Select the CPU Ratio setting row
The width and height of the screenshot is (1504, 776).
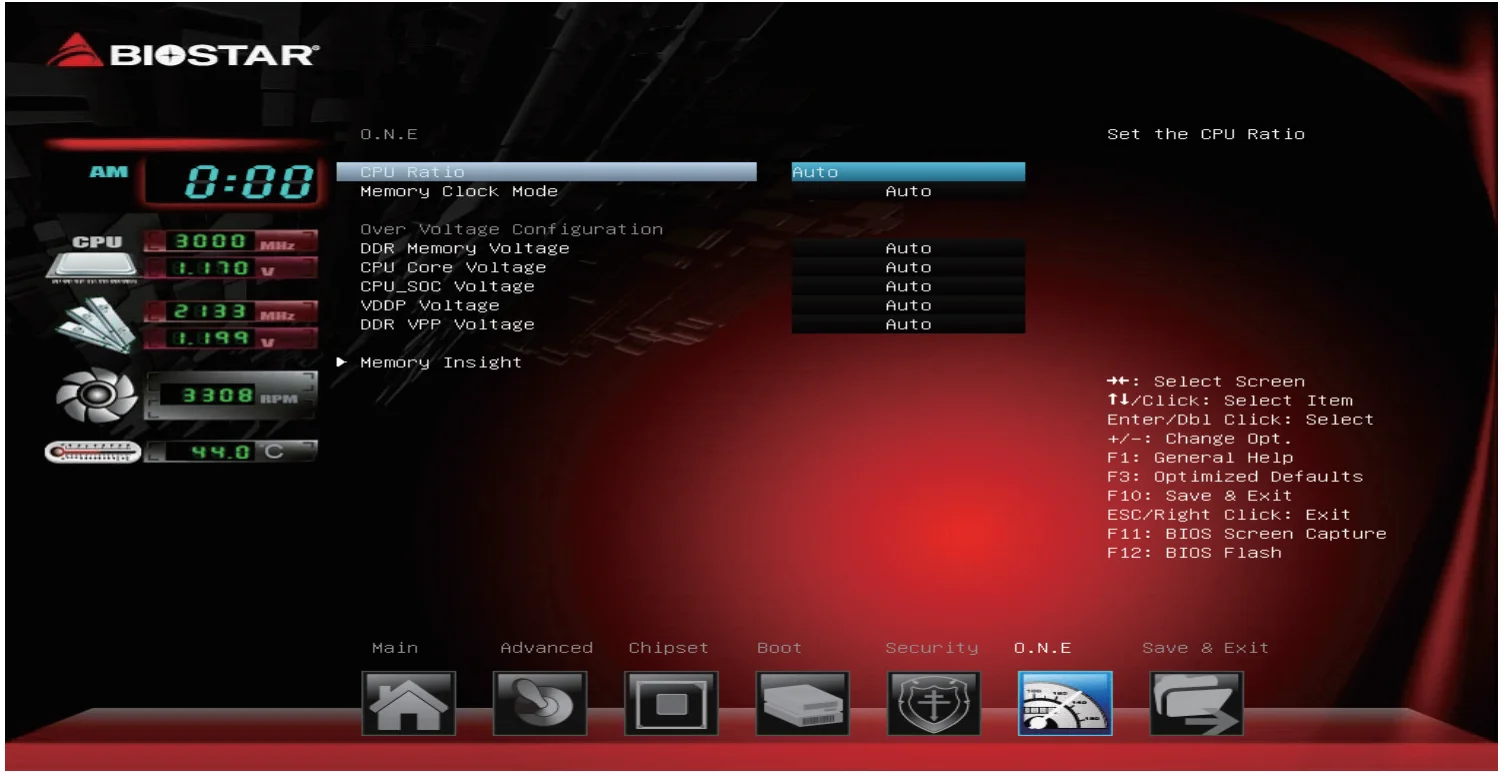point(547,172)
